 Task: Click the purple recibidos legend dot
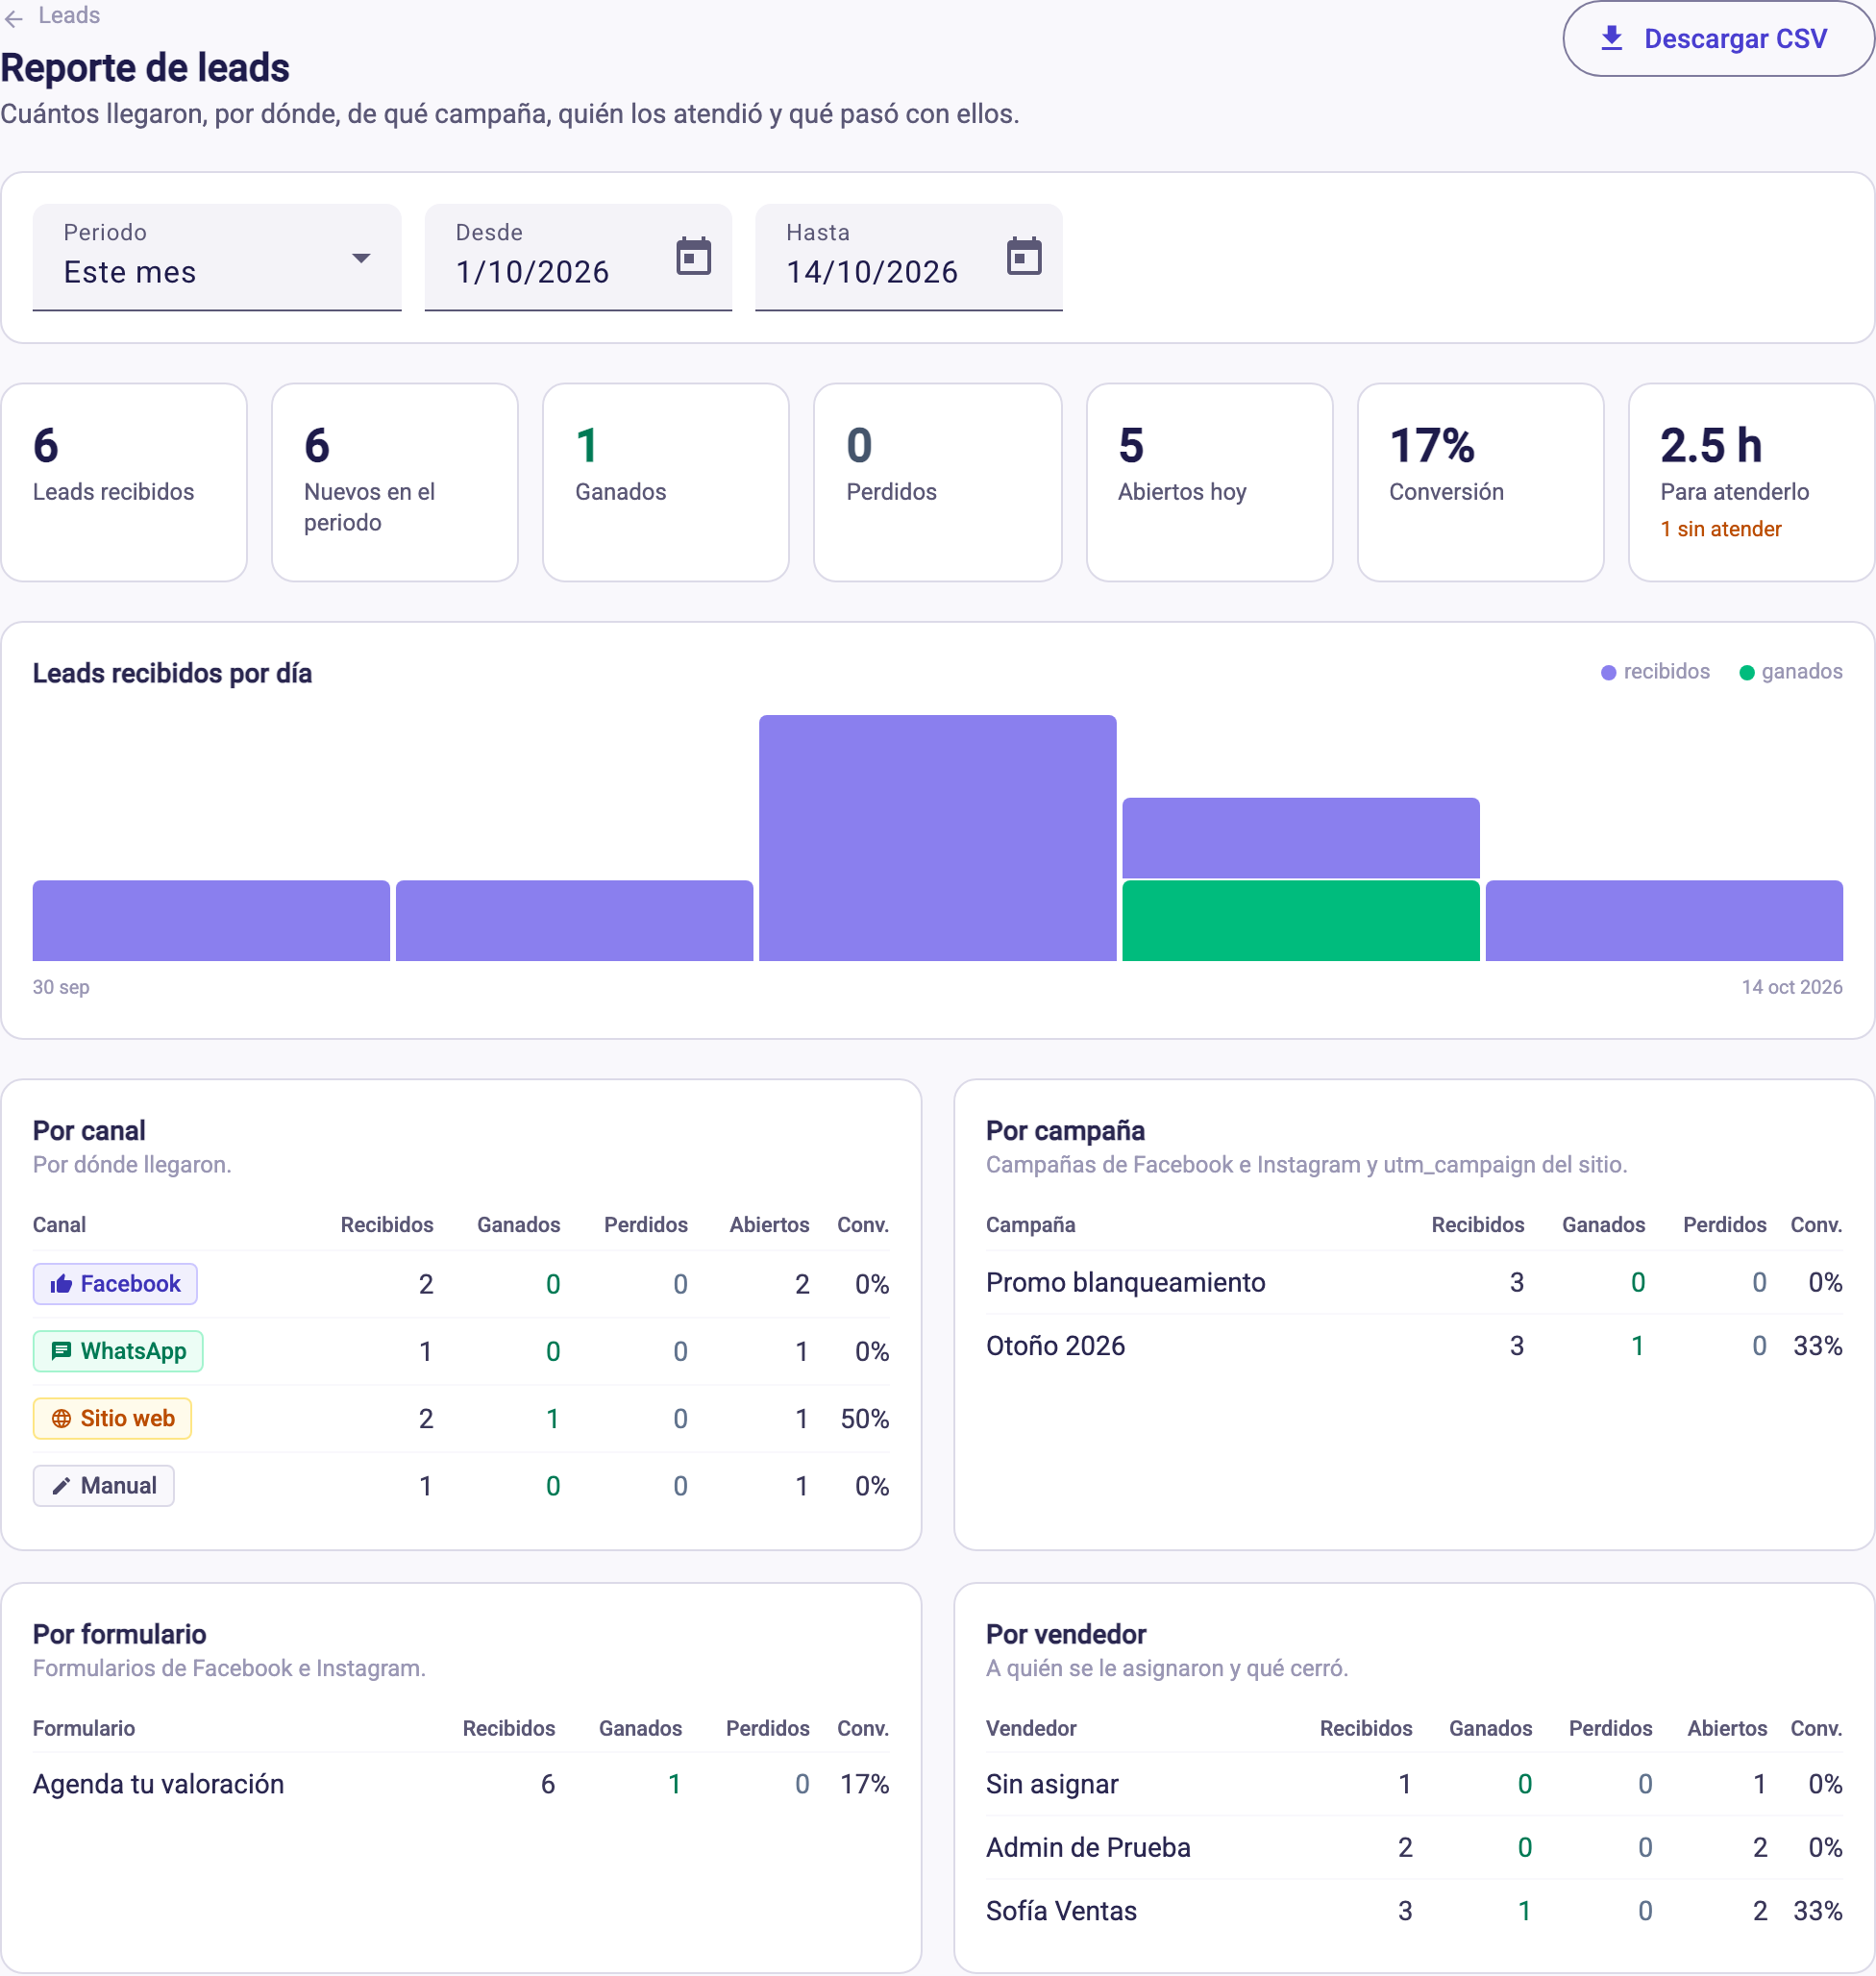pyautogui.click(x=1608, y=673)
